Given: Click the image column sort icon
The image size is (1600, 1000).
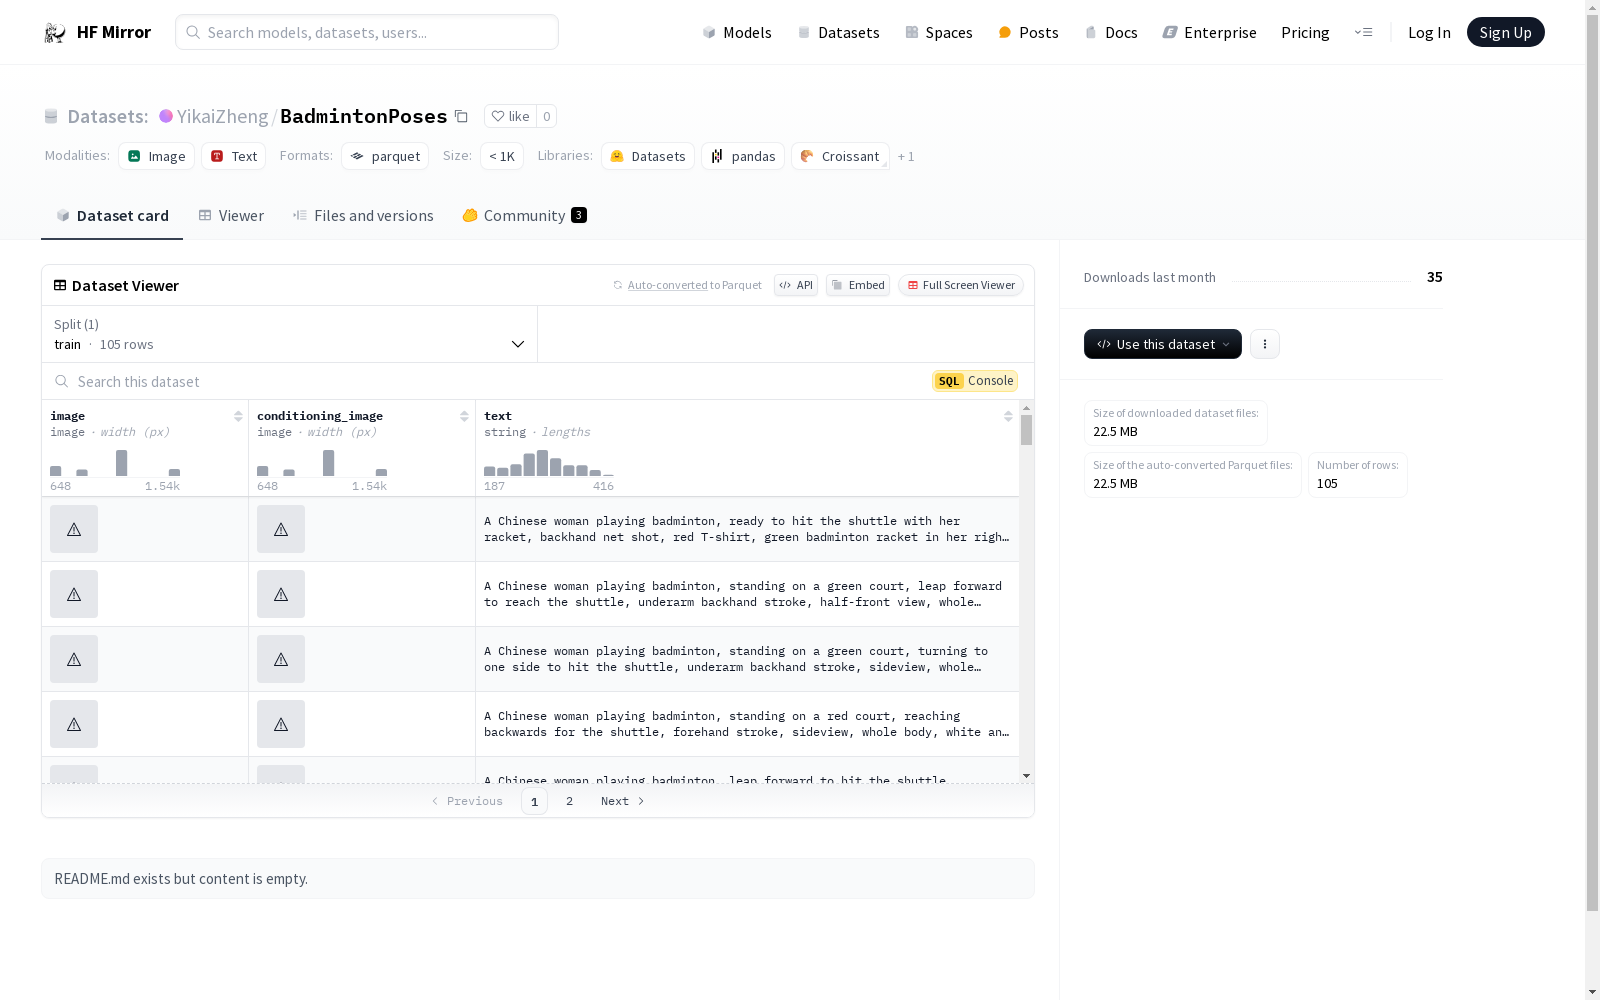Looking at the screenshot, I should 238,416.
